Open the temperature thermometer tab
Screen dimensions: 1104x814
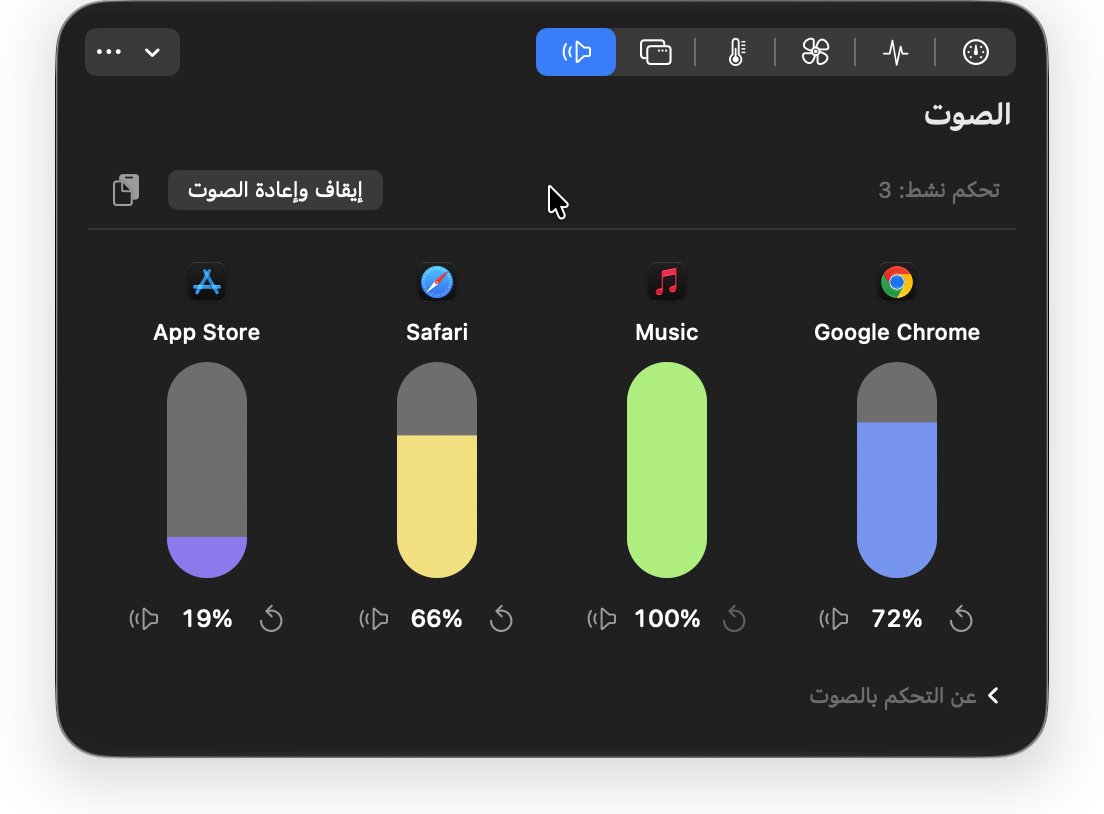pyautogui.click(x=736, y=52)
